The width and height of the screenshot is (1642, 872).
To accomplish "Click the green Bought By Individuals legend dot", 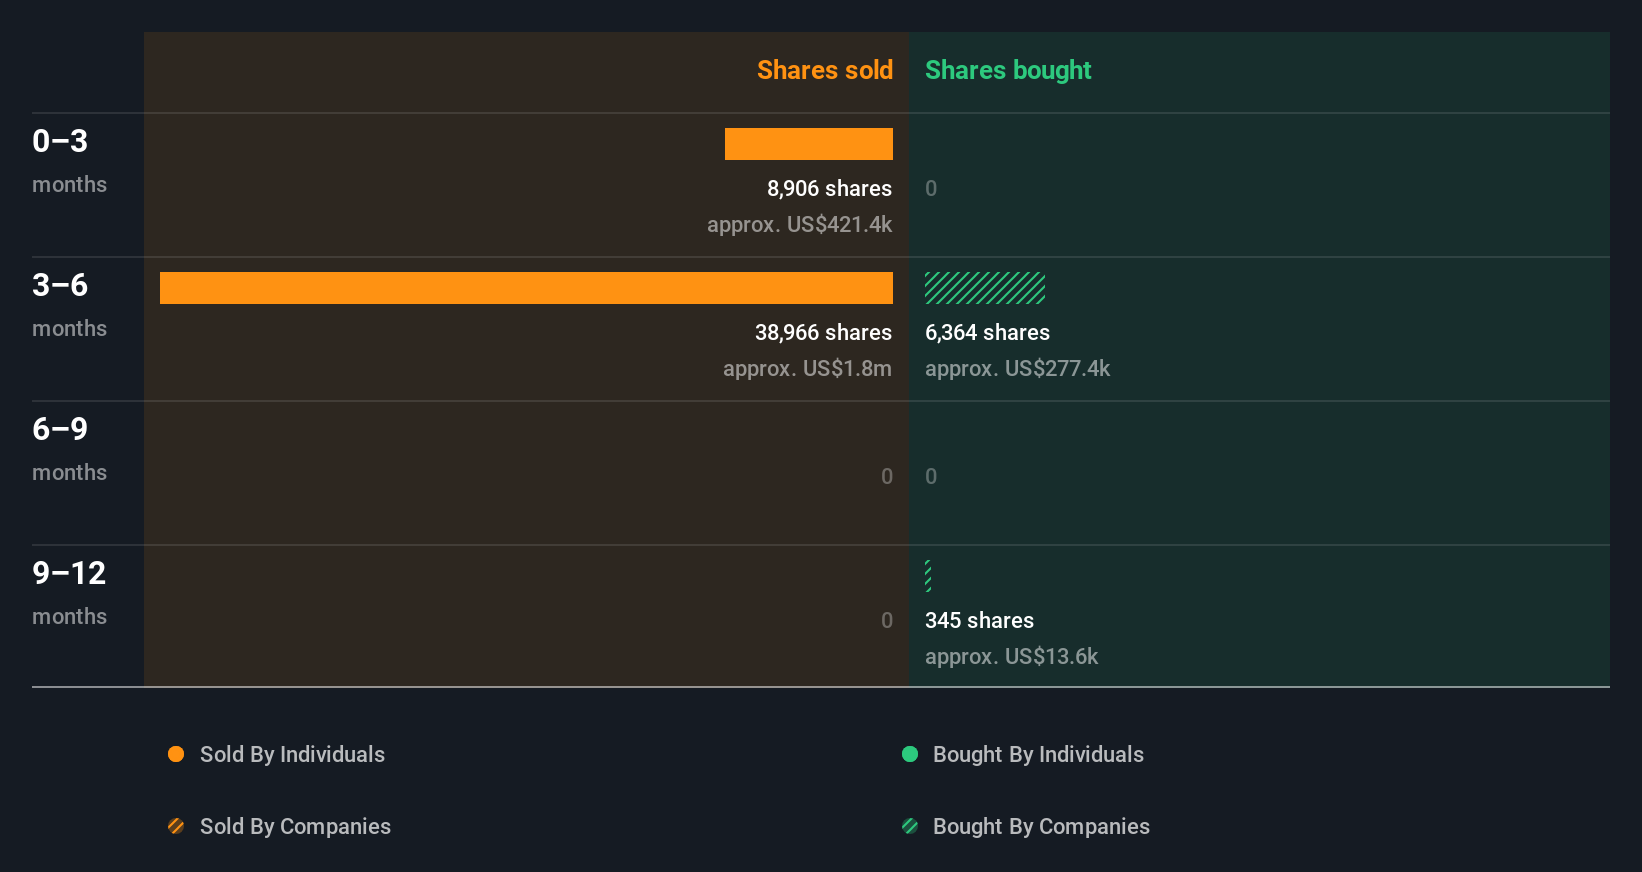I will click(x=910, y=754).
